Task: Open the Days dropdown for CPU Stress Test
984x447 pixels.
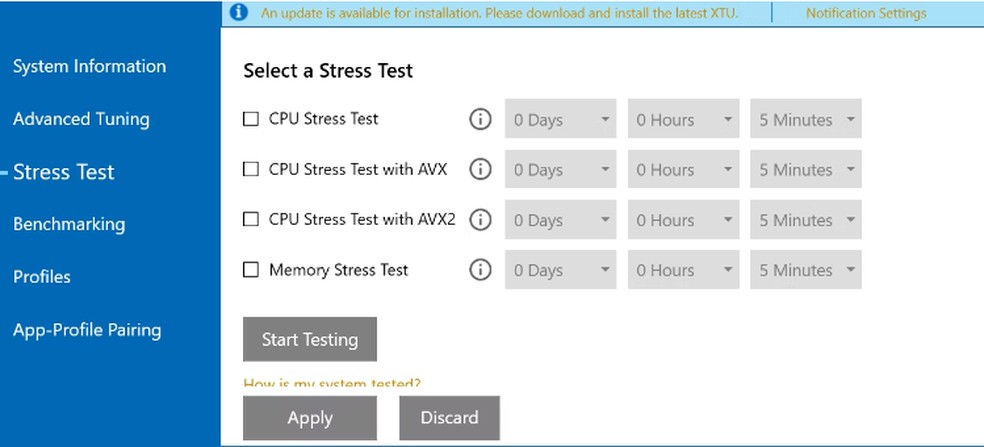Action: tap(560, 120)
